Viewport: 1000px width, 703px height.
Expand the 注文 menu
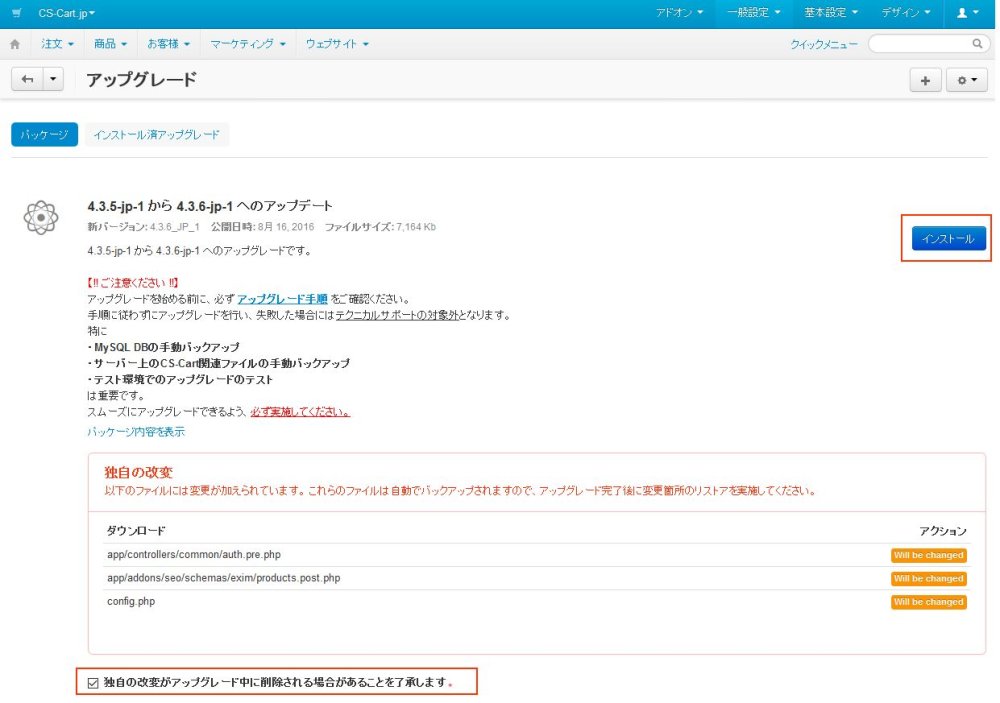coord(57,44)
